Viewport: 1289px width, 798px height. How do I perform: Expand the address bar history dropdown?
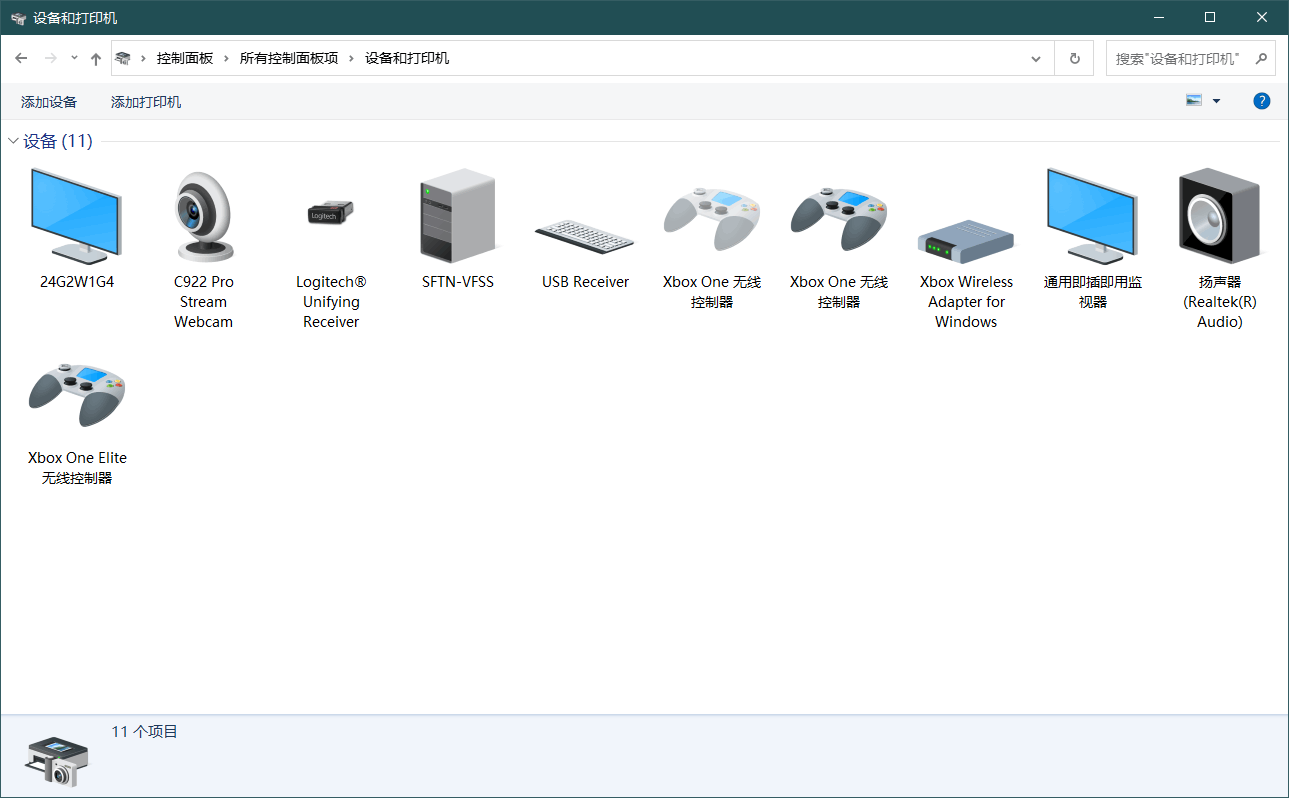[x=1036, y=58]
